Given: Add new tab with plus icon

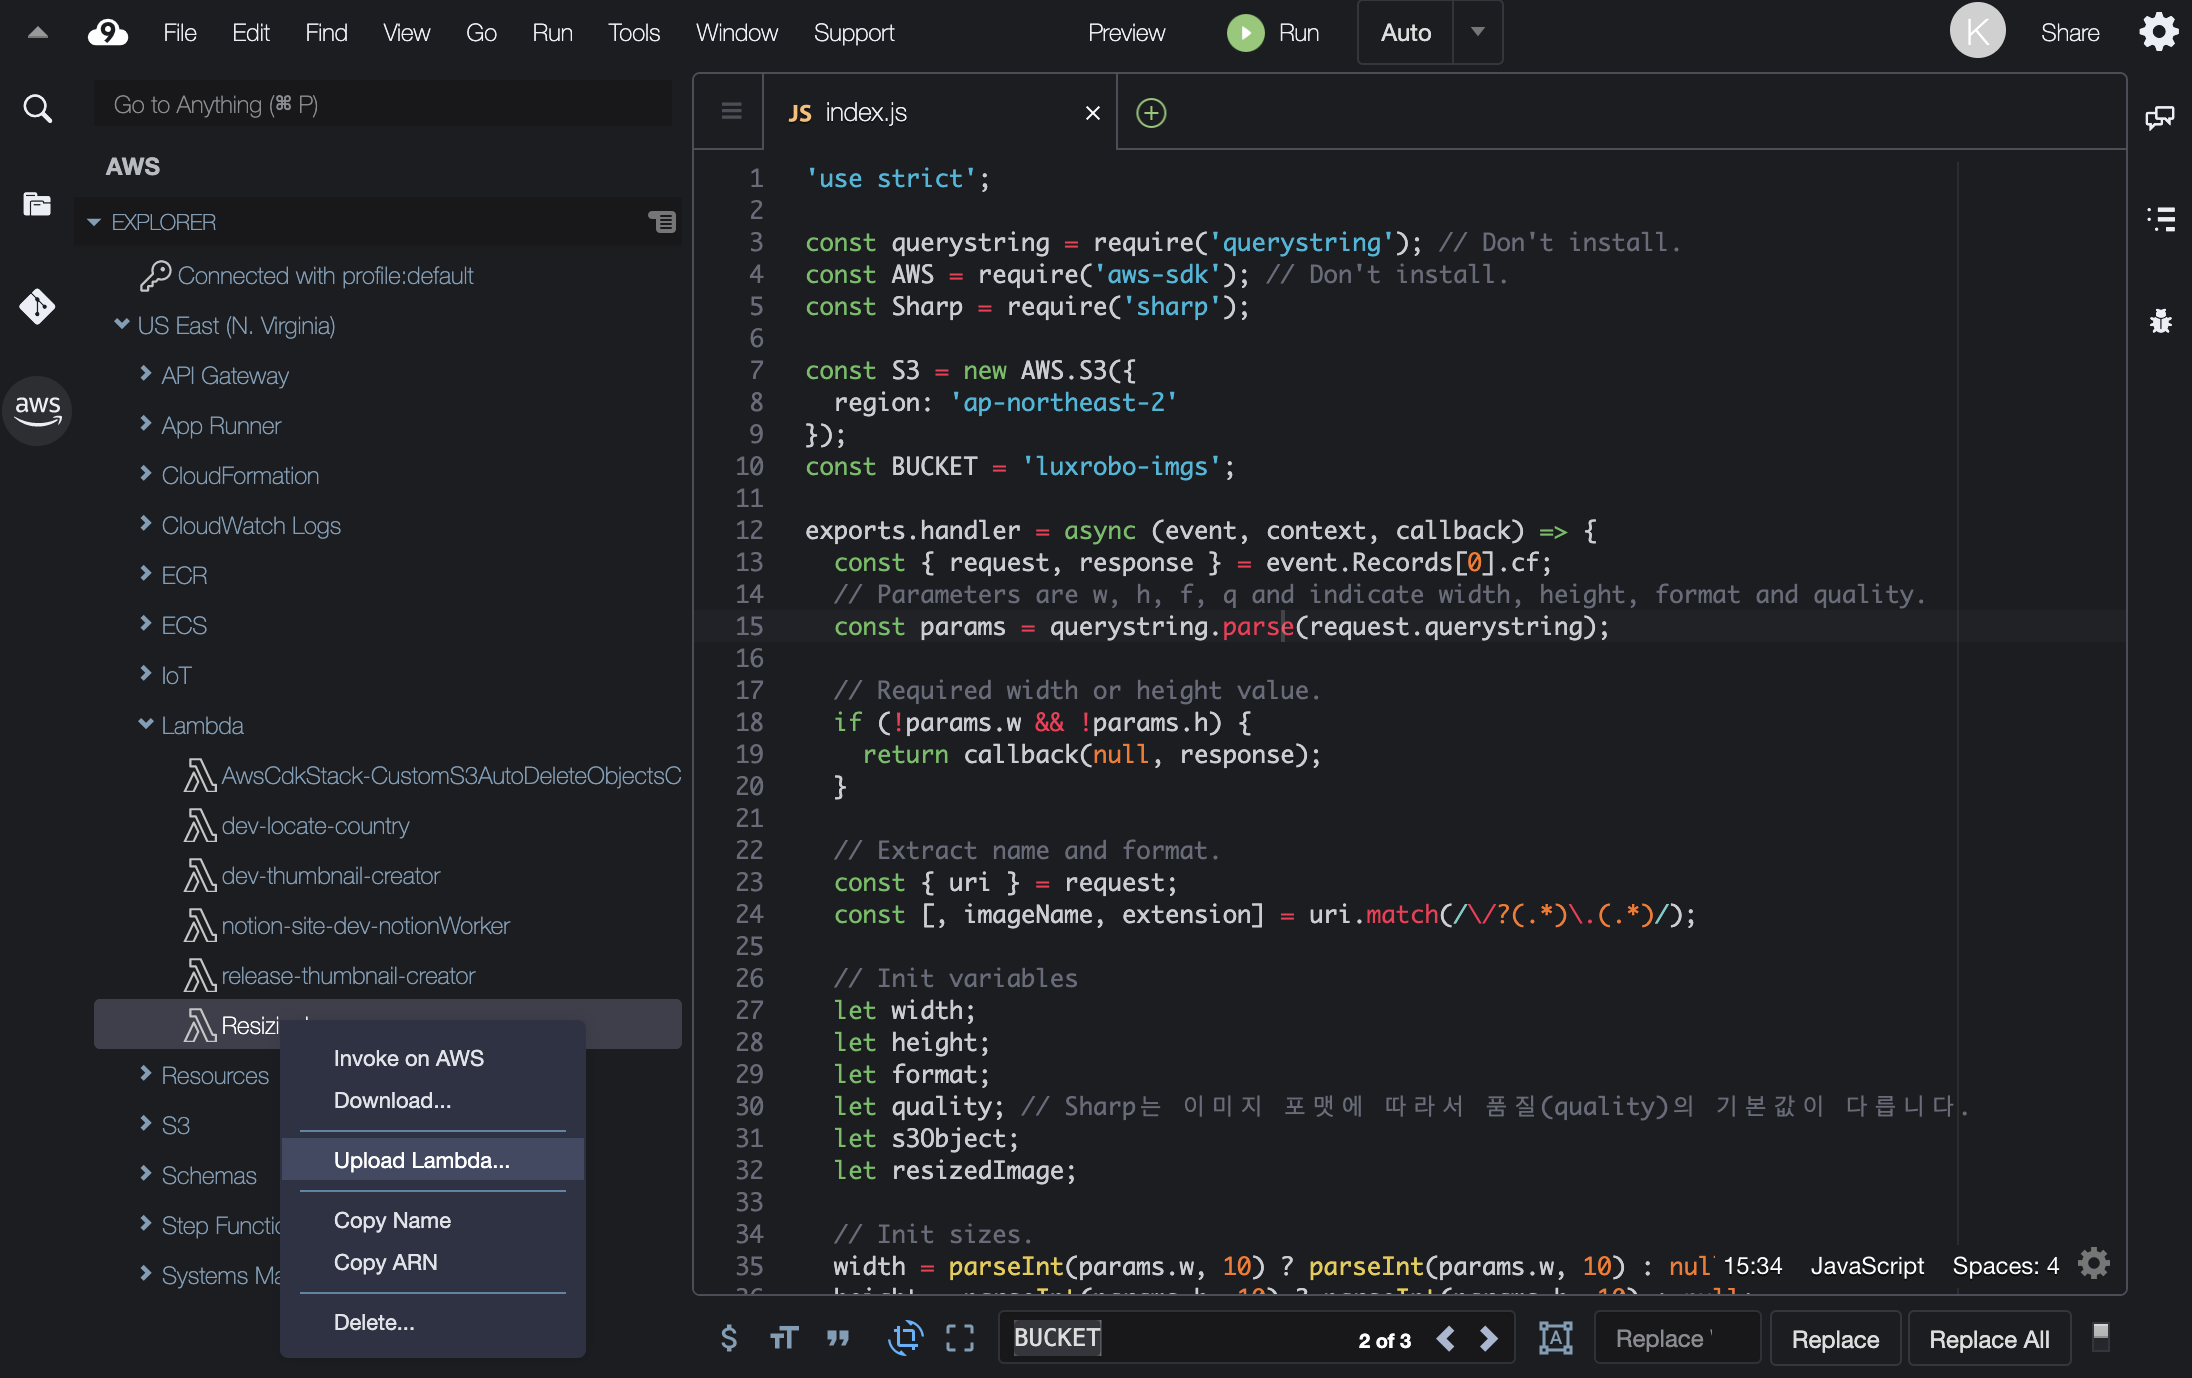Looking at the screenshot, I should [1151, 113].
